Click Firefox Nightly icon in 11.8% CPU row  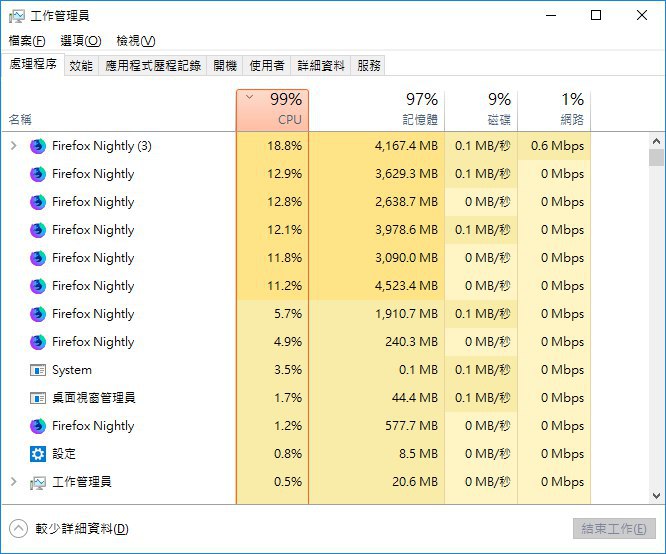coord(38,258)
